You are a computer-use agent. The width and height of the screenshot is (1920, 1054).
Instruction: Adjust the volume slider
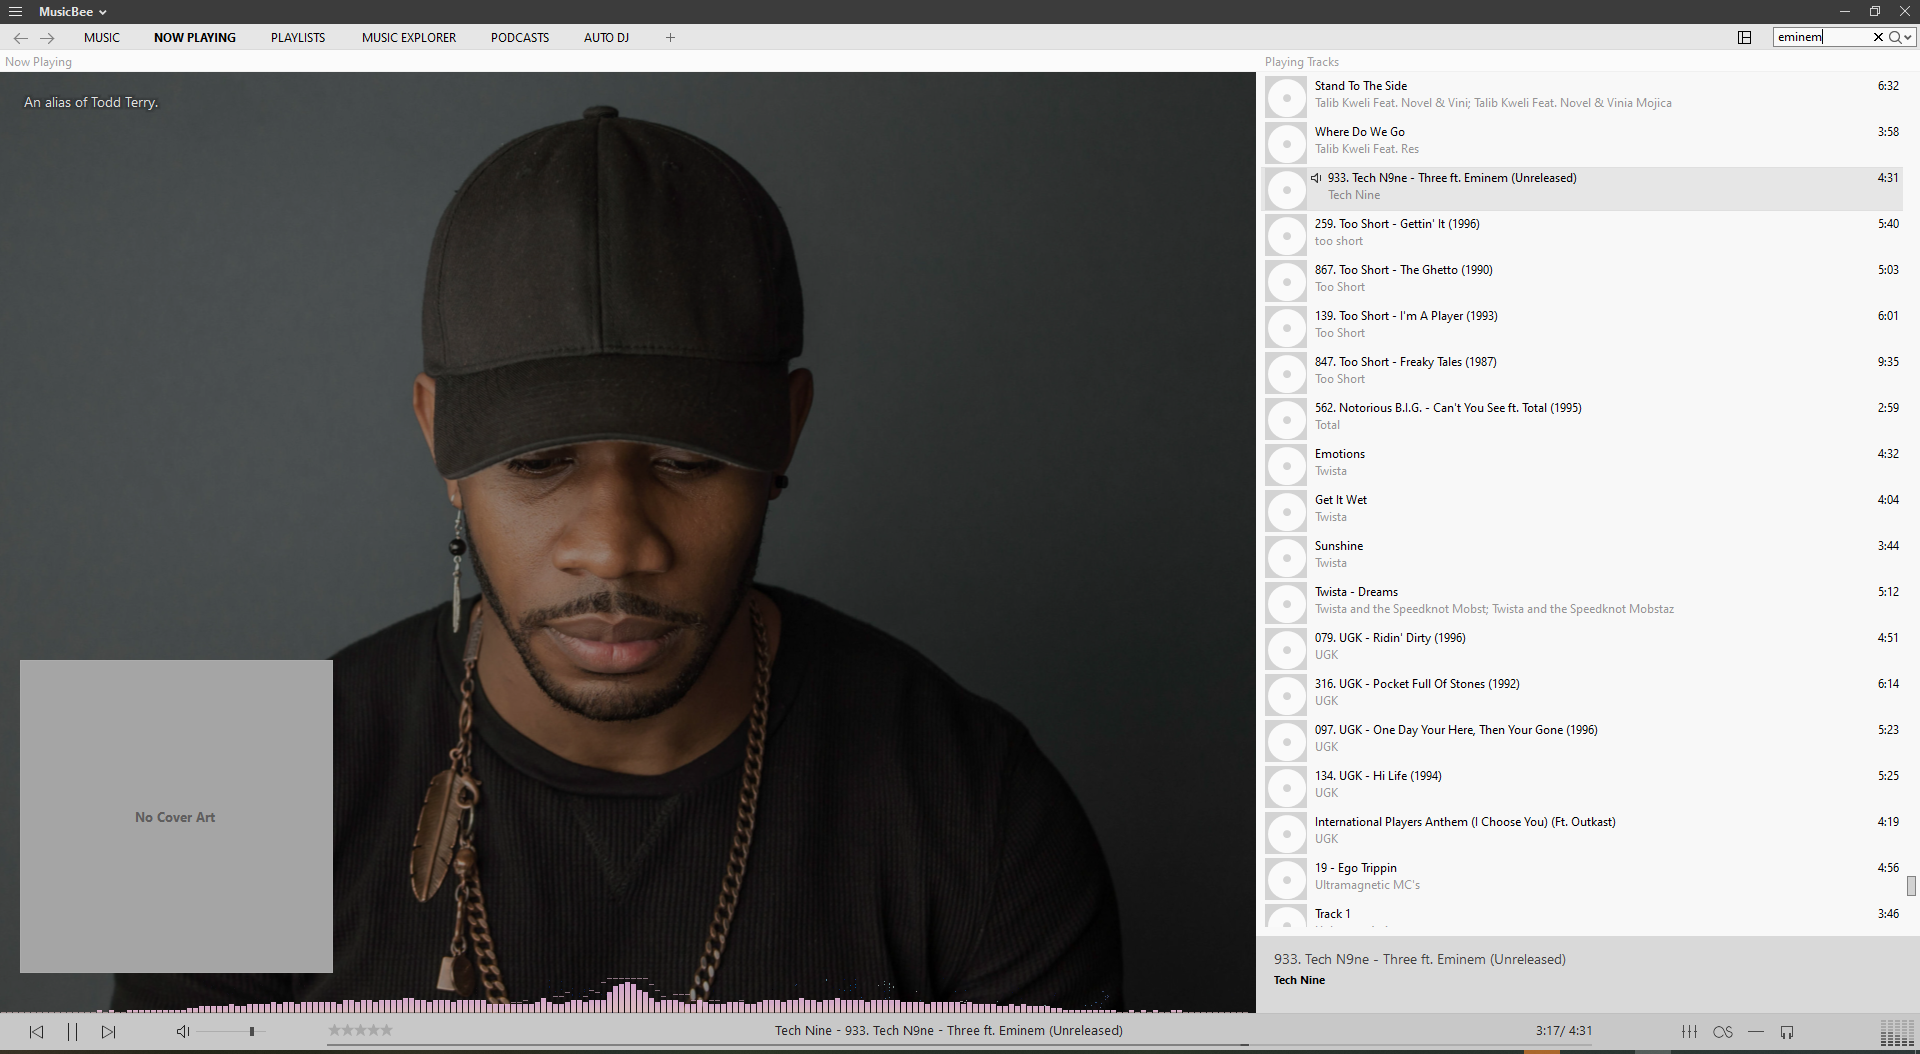coord(229,1031)
